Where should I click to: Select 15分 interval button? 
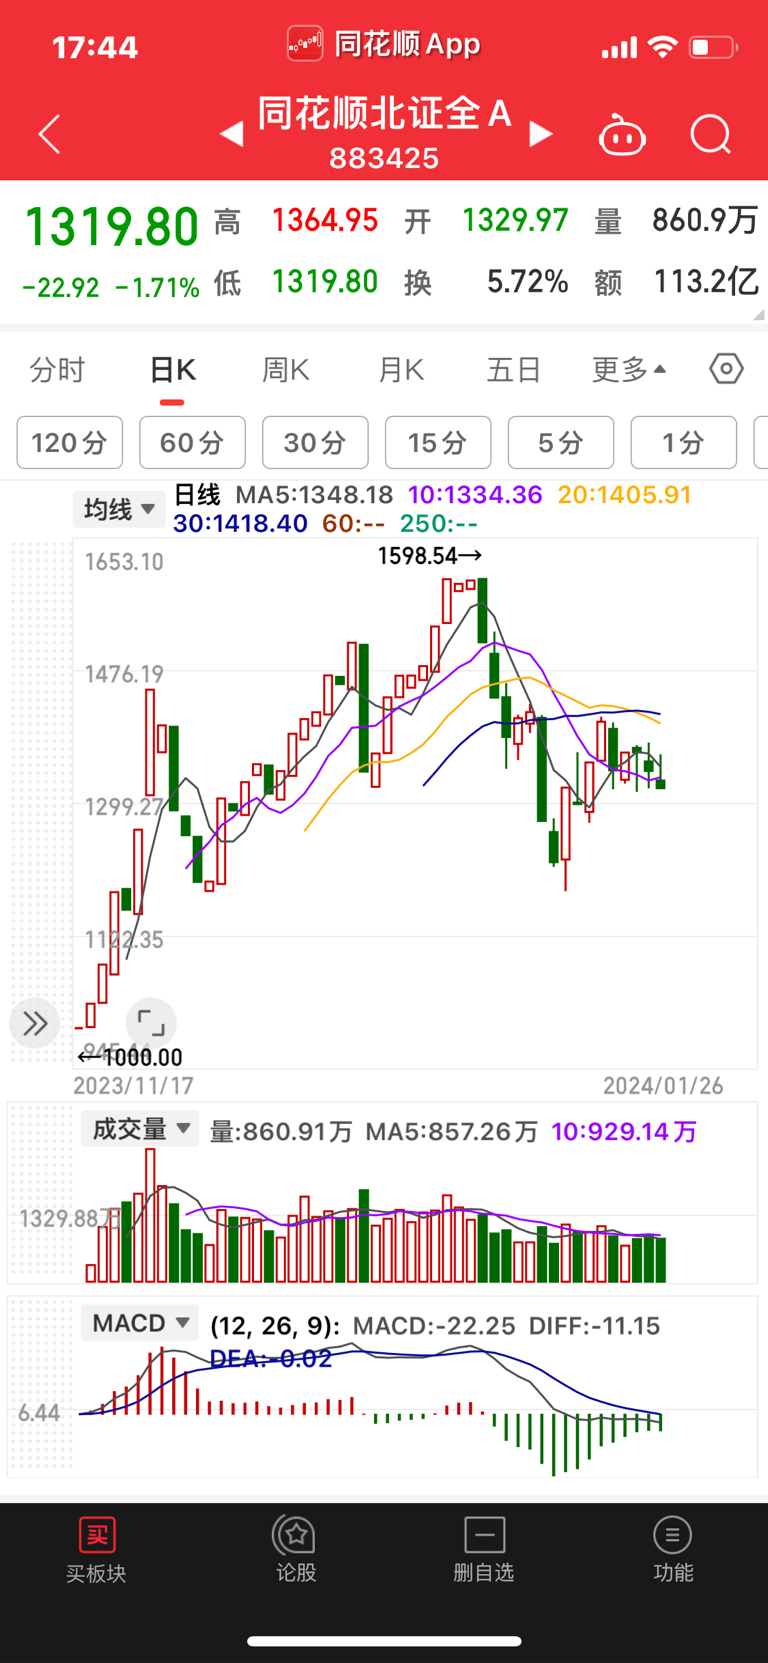(438, 442)
